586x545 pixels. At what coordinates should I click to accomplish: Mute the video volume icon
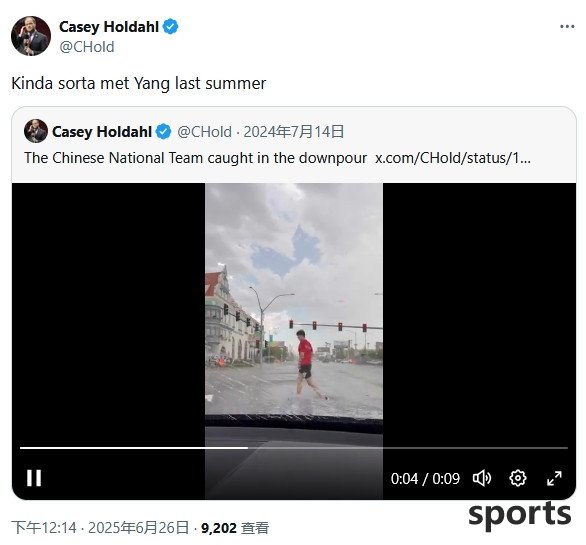tap(482, 478)
